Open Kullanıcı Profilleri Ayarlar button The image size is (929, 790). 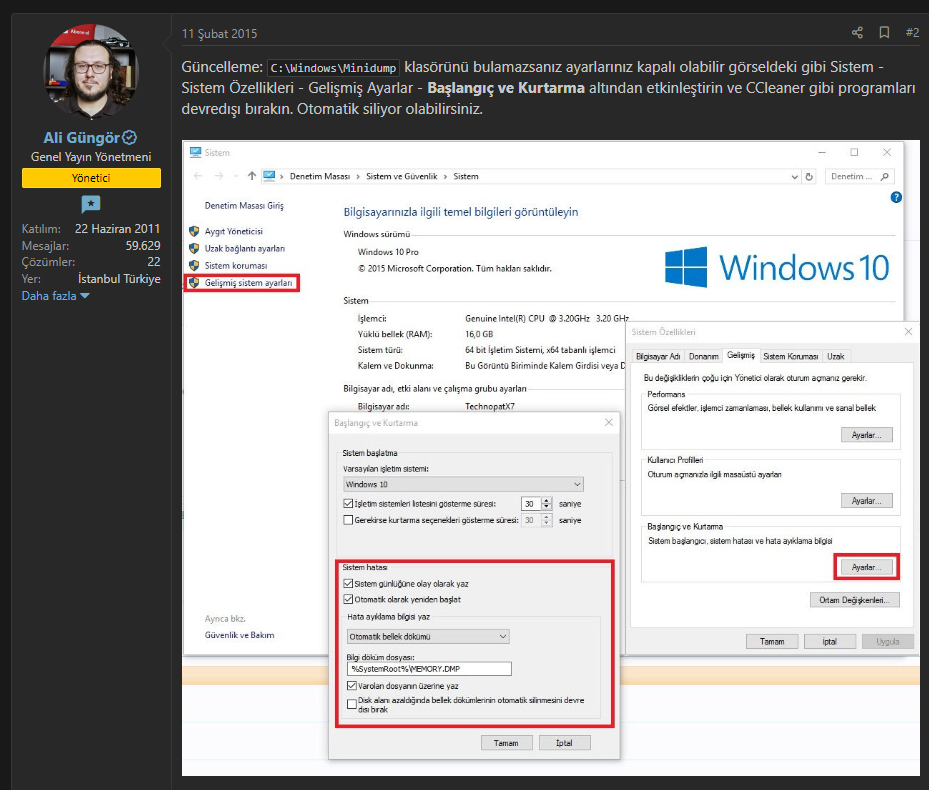(x=866, y=501)
